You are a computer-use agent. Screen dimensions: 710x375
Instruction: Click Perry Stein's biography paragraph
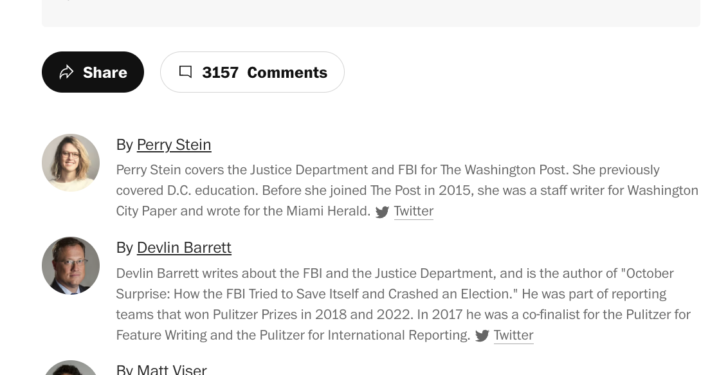click(x=407, y=191)
